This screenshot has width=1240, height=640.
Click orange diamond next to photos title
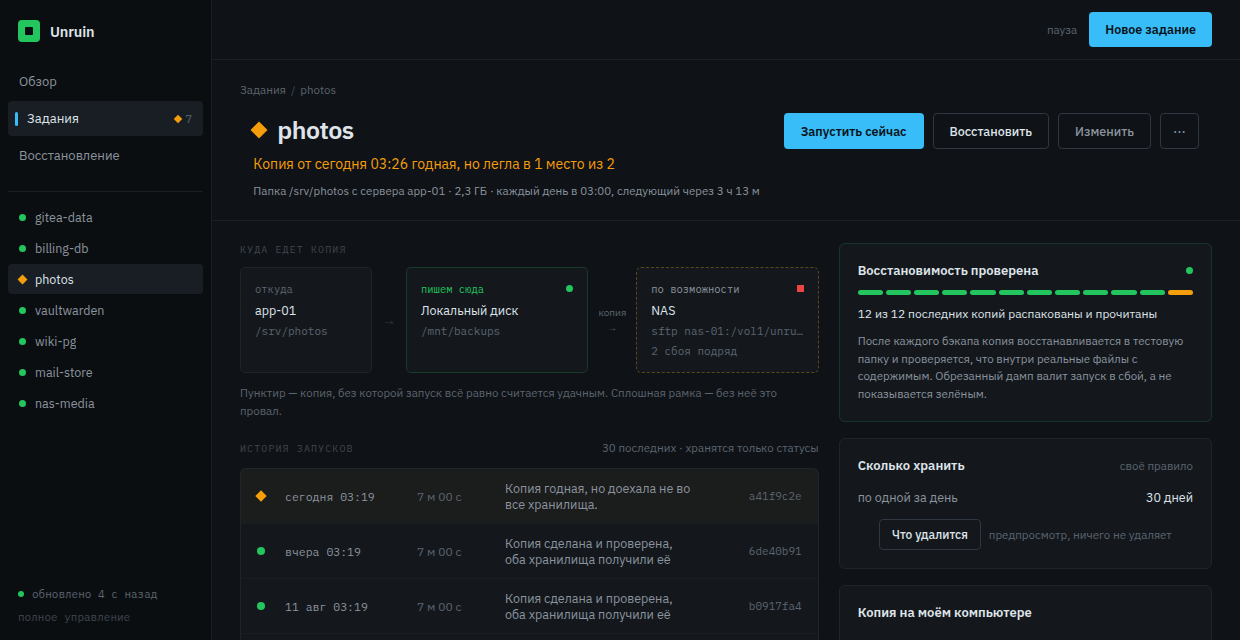click(x=259, y=130)
